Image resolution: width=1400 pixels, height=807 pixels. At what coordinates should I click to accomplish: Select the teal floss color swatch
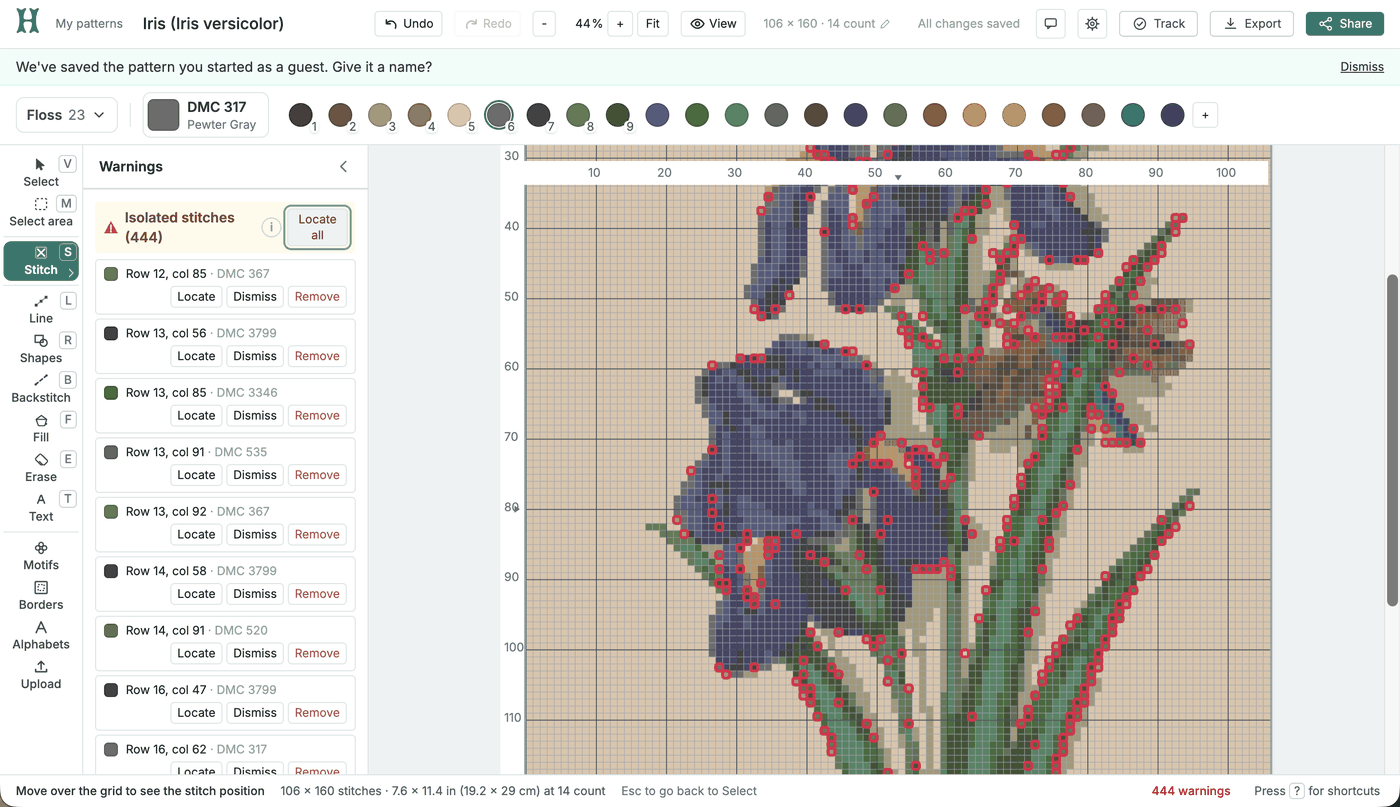[x=1133, y=115]
